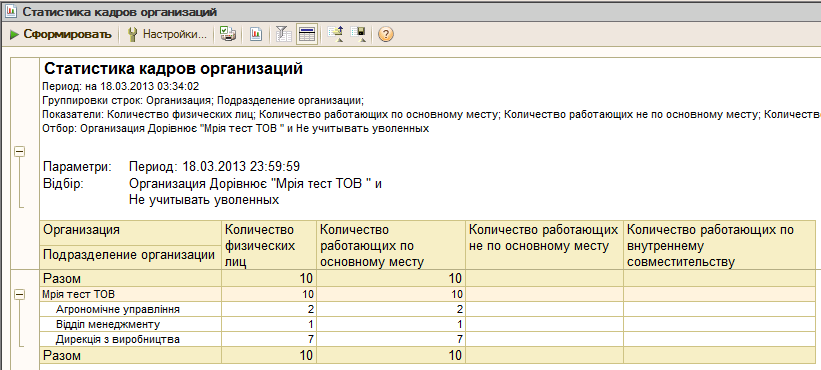
Task: Click the Количество работающих по основному месту header
Action: click(391, 245)
